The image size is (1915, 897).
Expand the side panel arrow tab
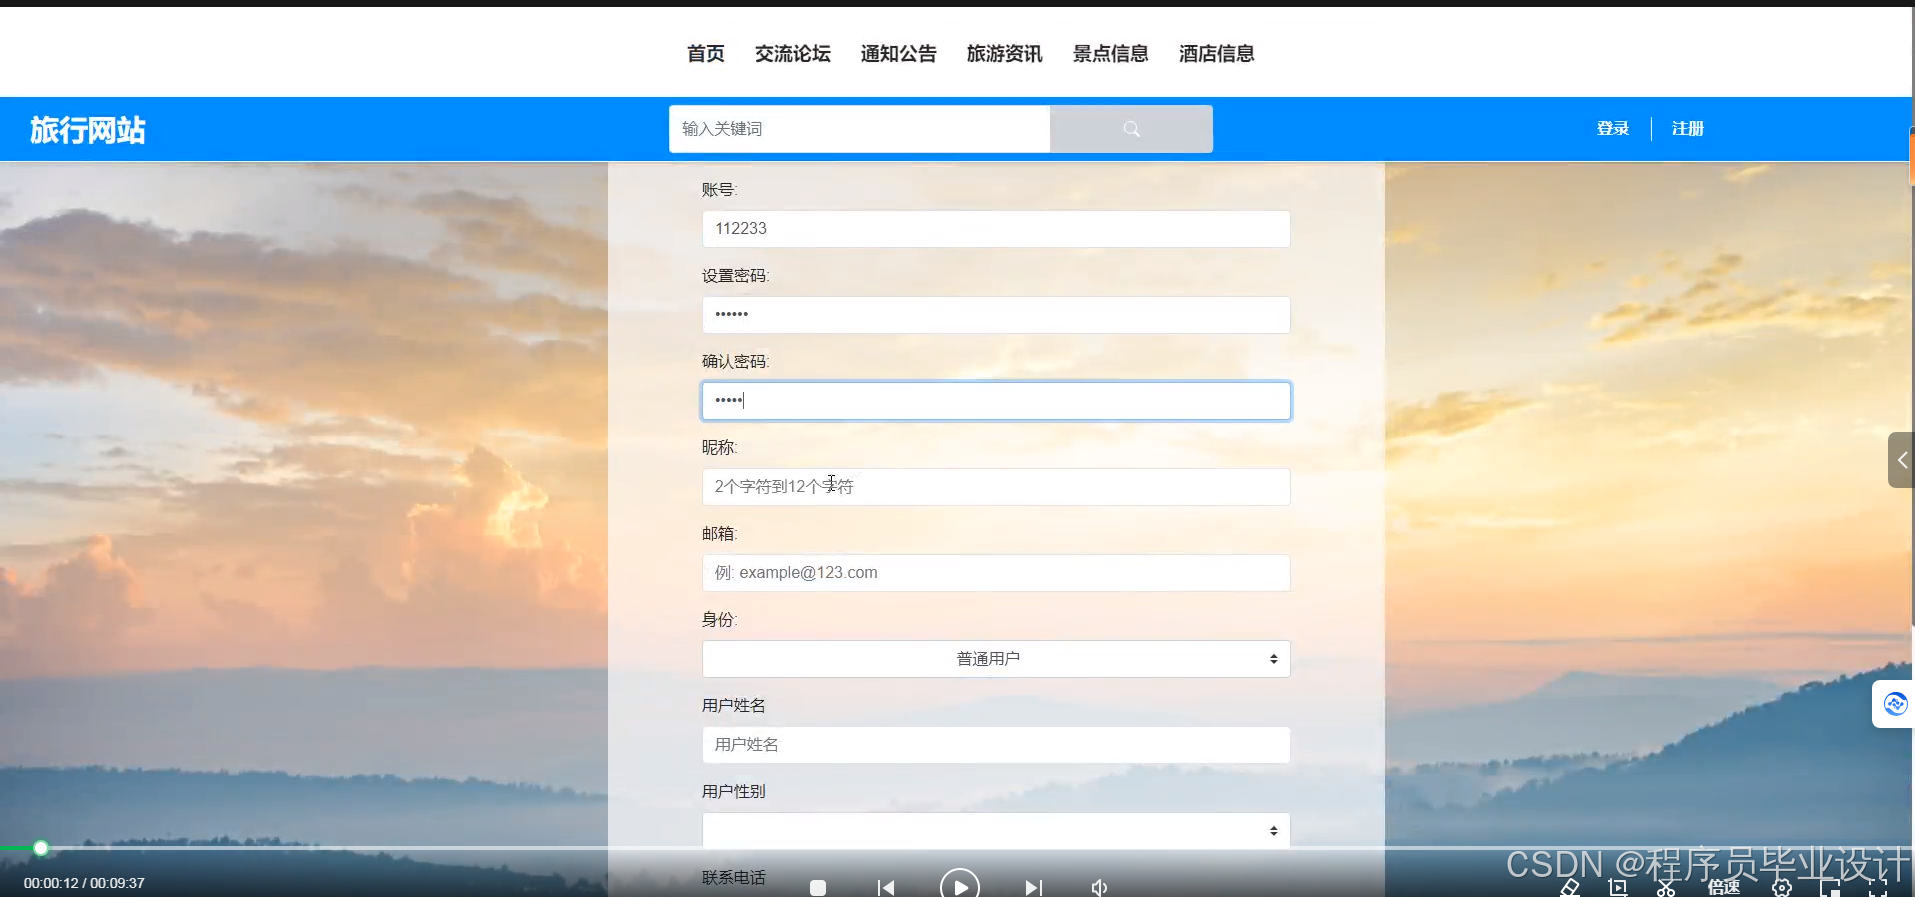(x=1901, y=460)
